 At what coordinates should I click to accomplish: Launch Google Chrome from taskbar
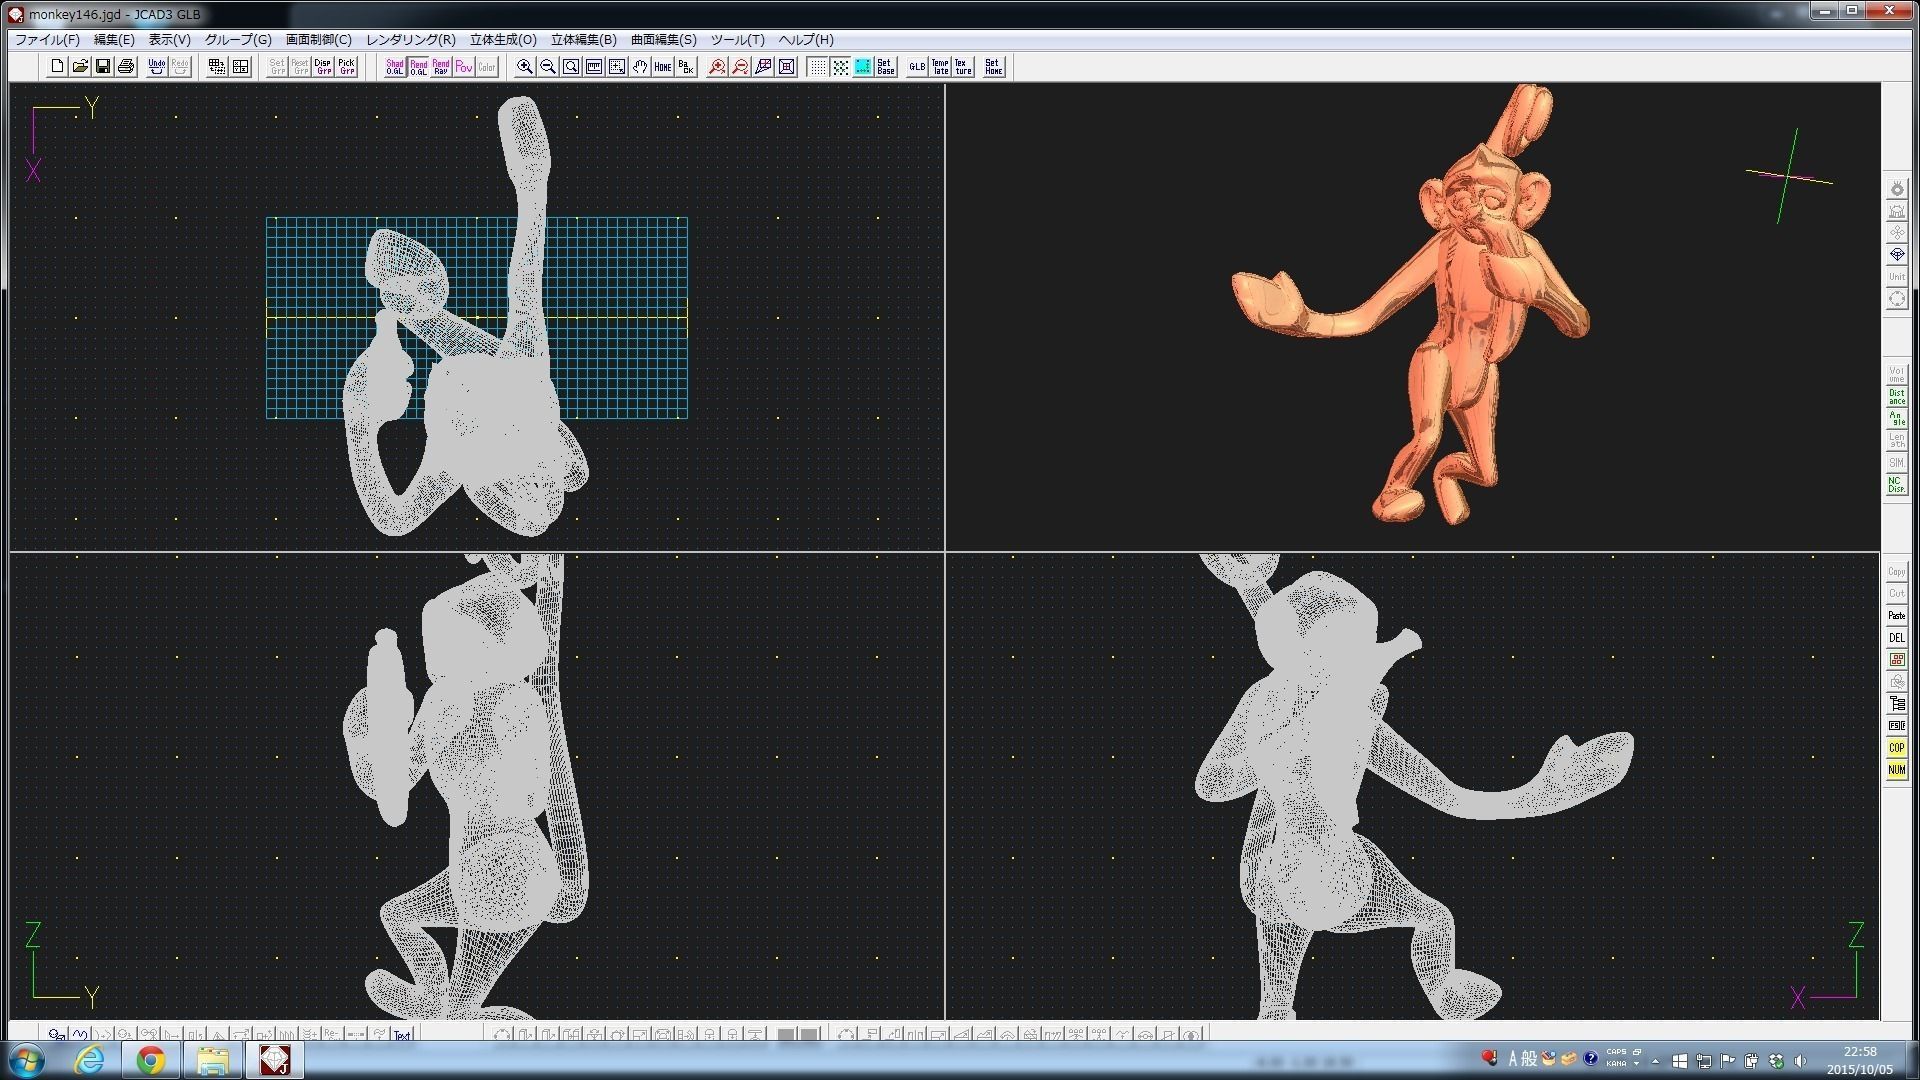coord(151,1060)
